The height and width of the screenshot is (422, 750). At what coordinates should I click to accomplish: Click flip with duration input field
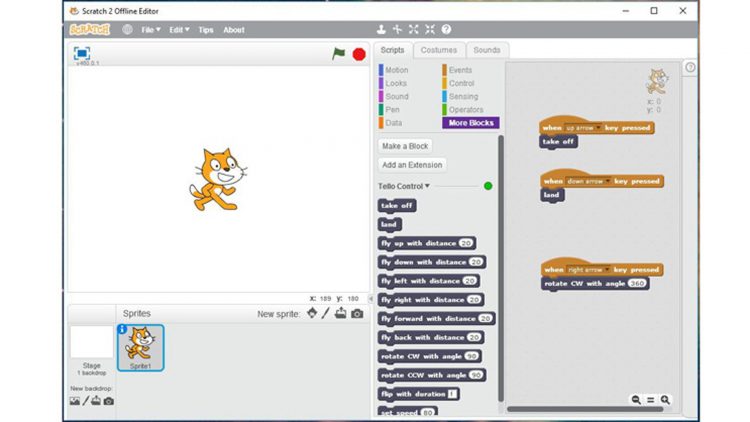[x=452, y=394]
